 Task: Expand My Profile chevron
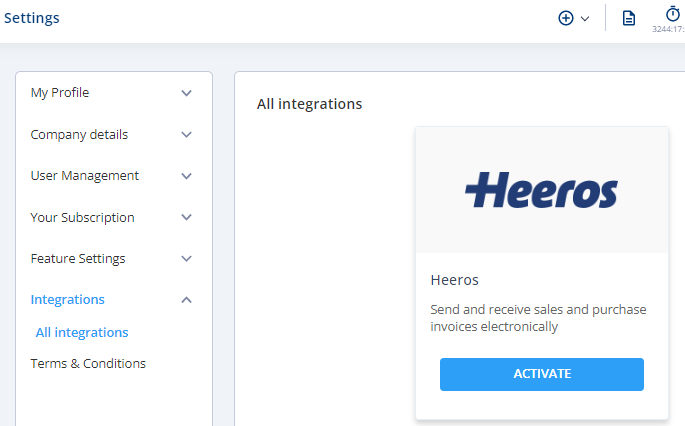click(x=187, y=93)
